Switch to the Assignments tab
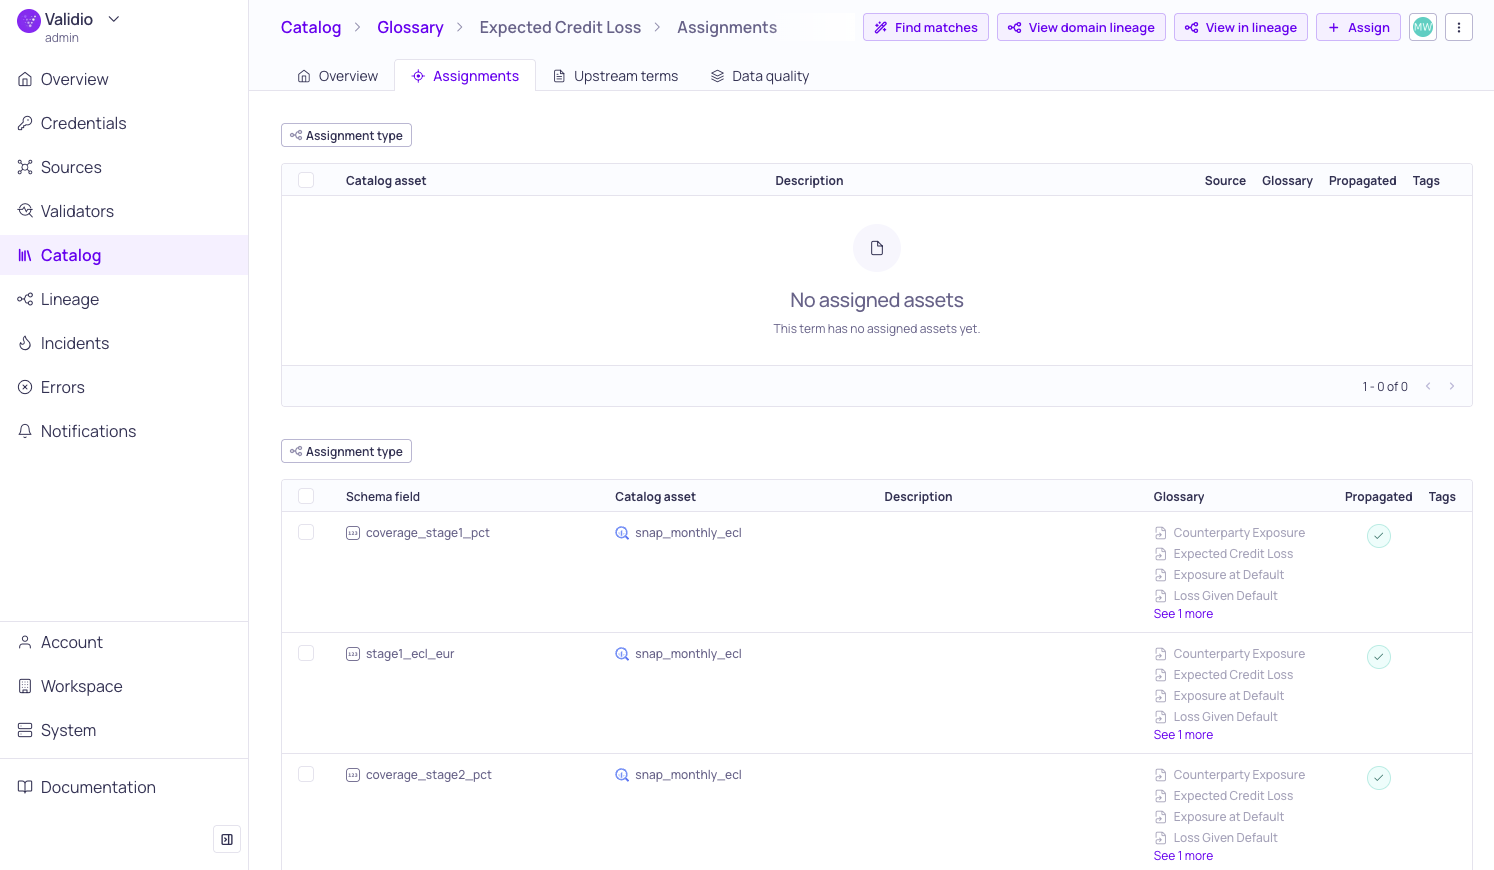Viewport: 1494px width, 870px height. click(465, 76)
